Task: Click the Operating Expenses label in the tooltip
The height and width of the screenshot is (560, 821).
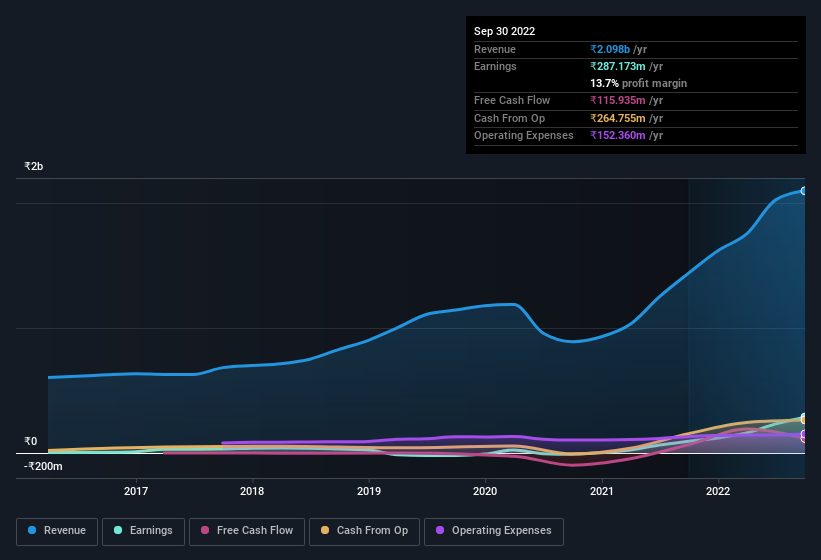Action: pos(524,135)
